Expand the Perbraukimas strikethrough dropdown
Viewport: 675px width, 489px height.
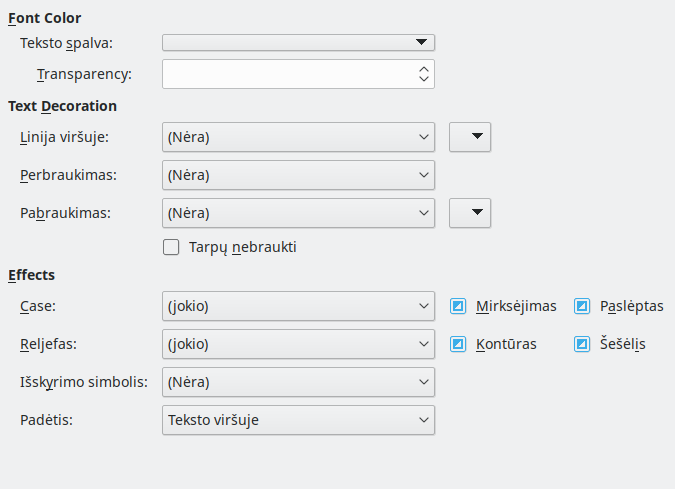pos(298,175)
